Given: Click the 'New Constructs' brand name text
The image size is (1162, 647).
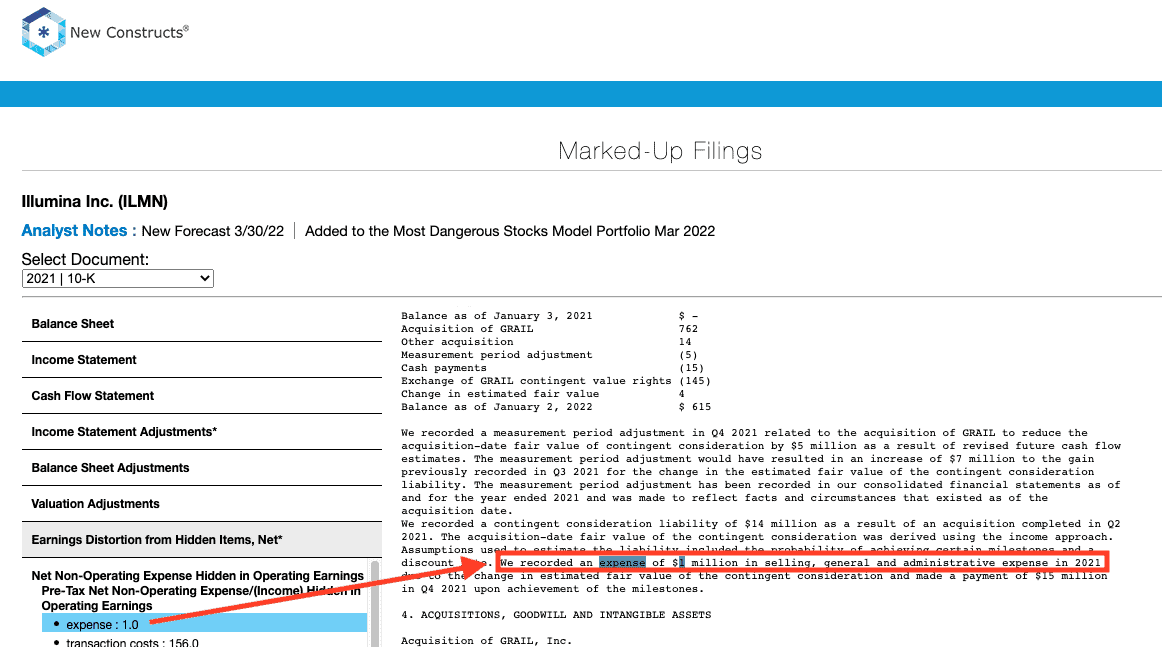Looking at the screenshot, I should 130,32.
